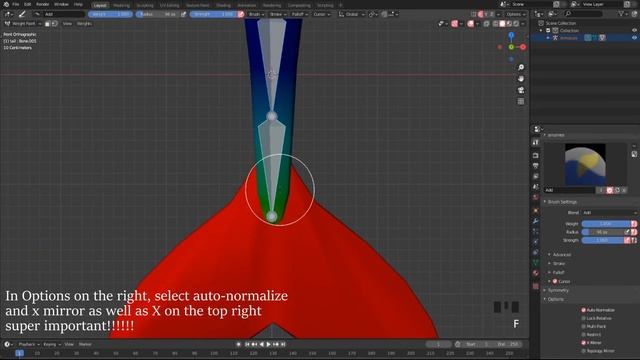
Task: Click the outliner search field
Action: pos(584,14)
